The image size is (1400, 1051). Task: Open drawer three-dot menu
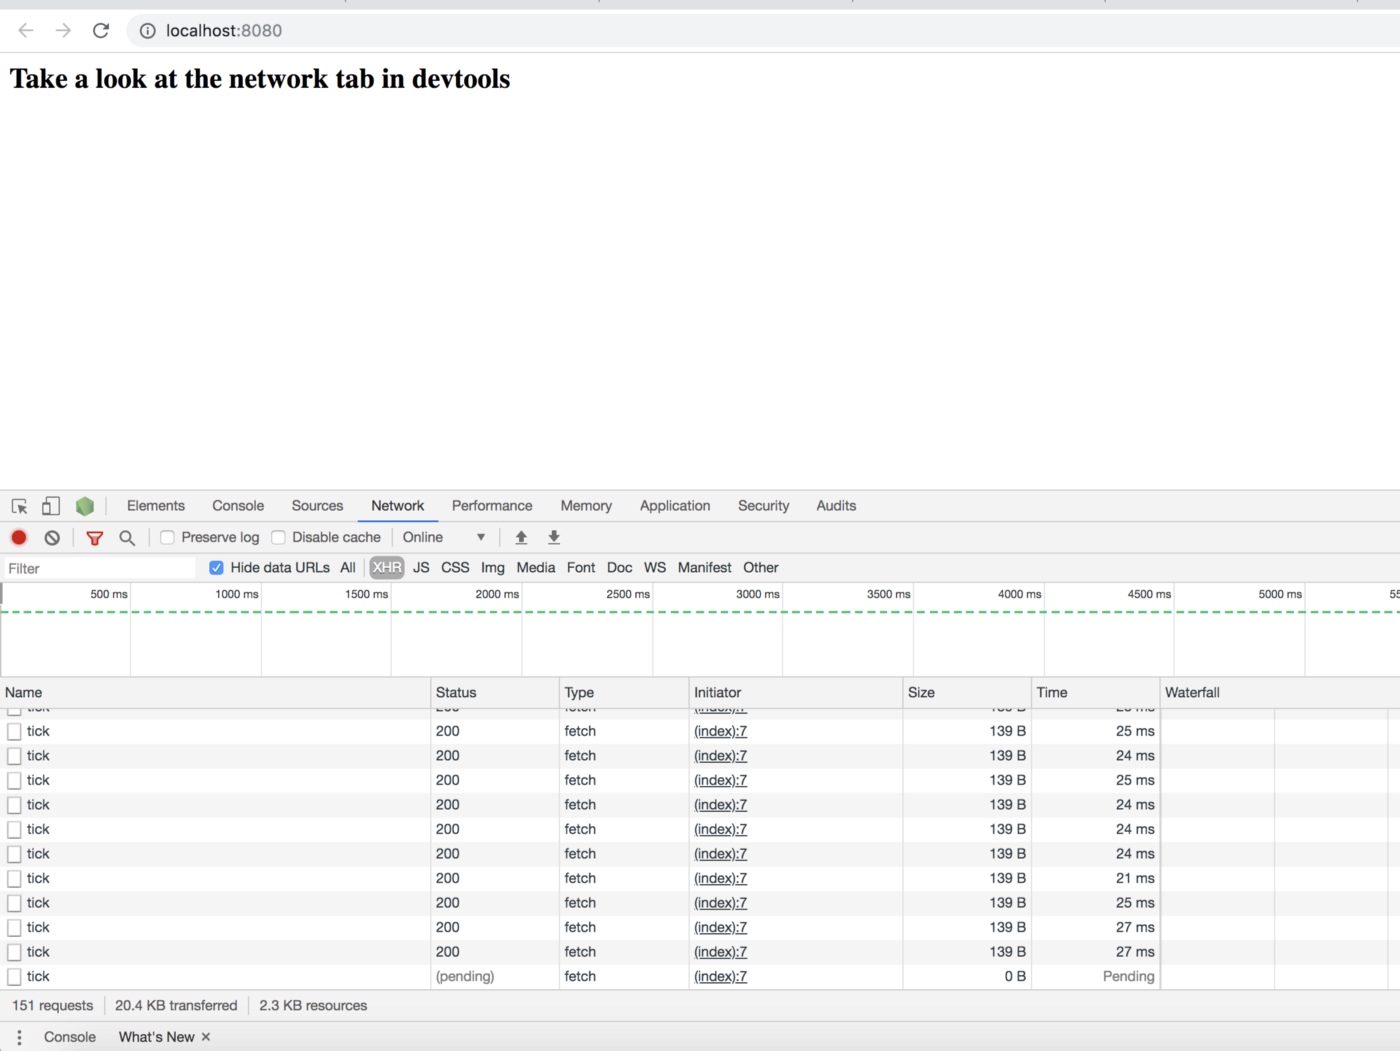coord(19,1037)
